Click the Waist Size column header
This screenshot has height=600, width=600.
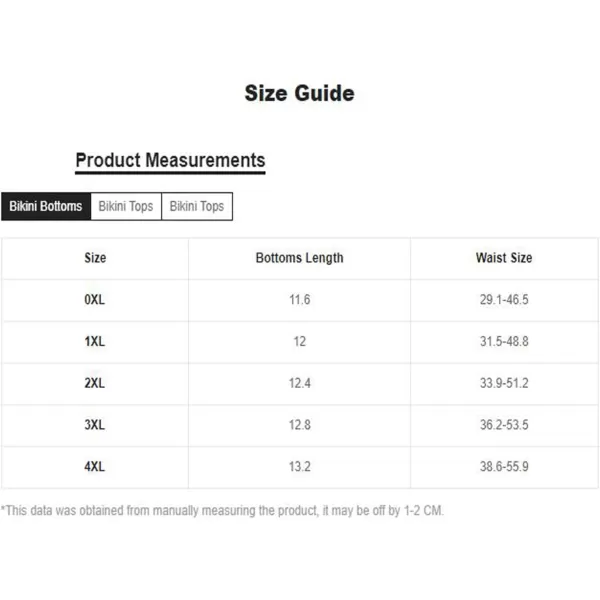click(x=504, y=258)
